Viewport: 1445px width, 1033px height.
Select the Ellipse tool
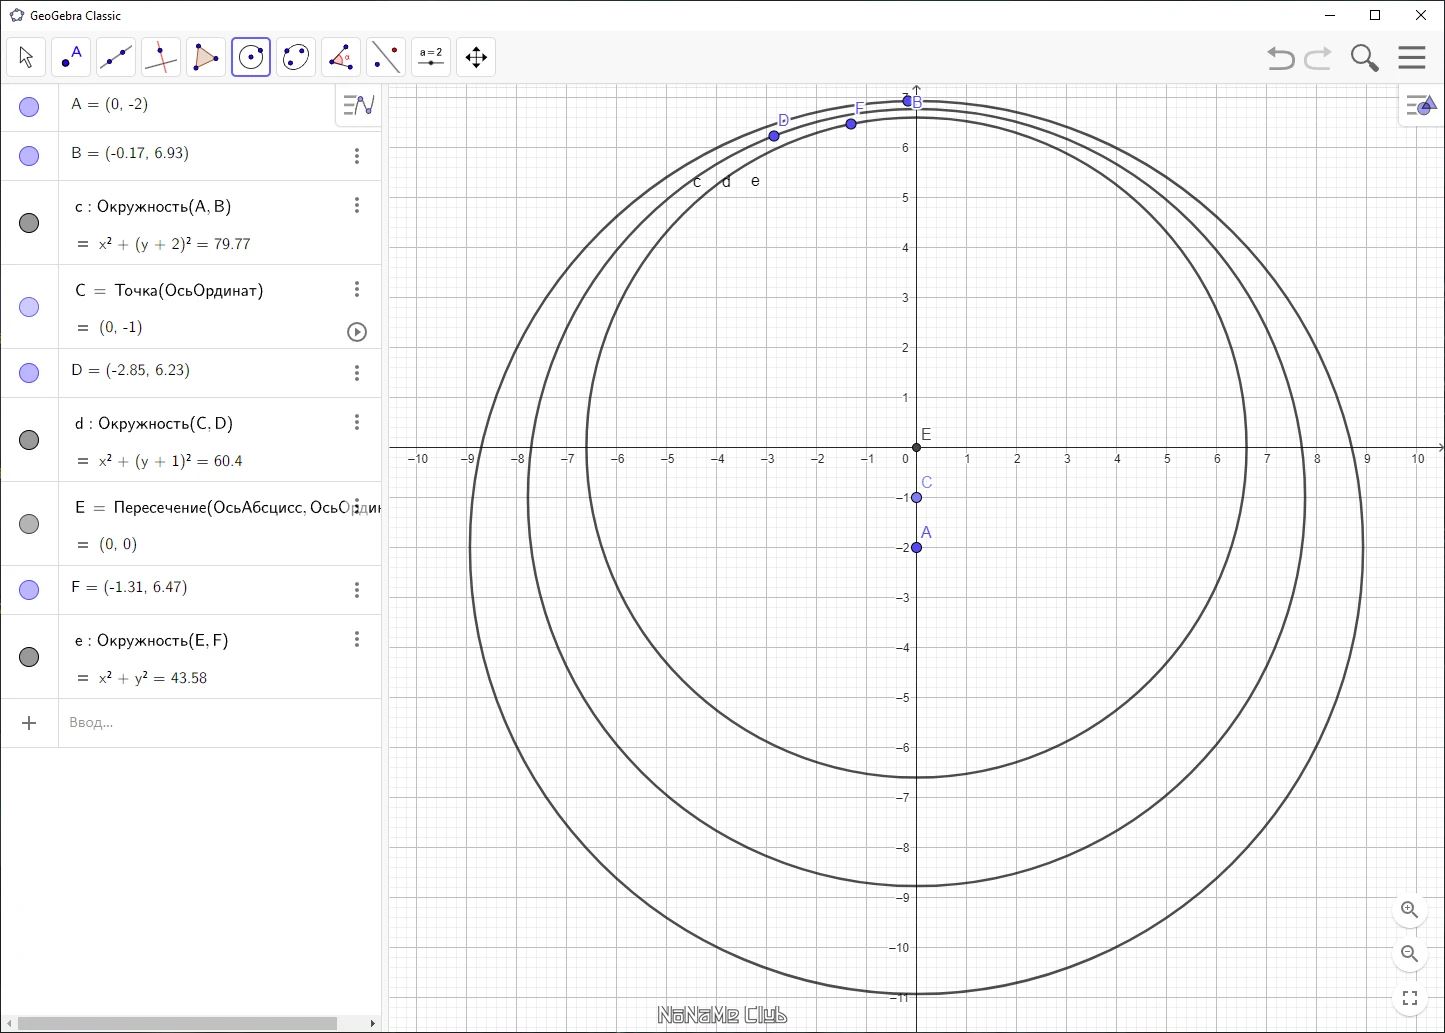296,57
